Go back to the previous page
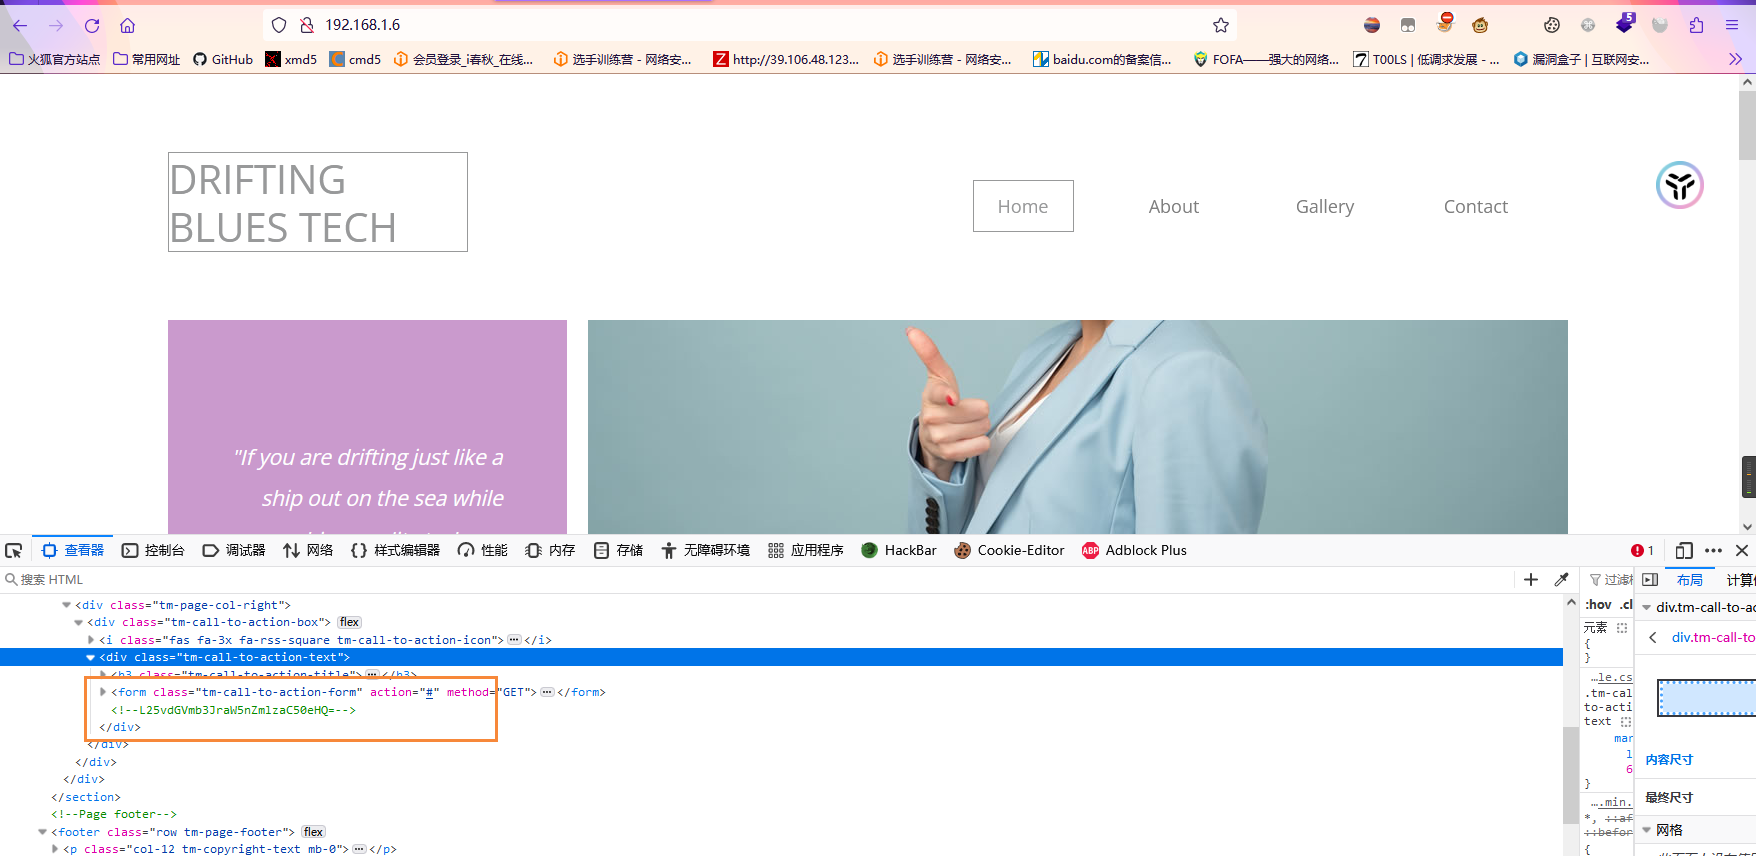 (20, 25)
